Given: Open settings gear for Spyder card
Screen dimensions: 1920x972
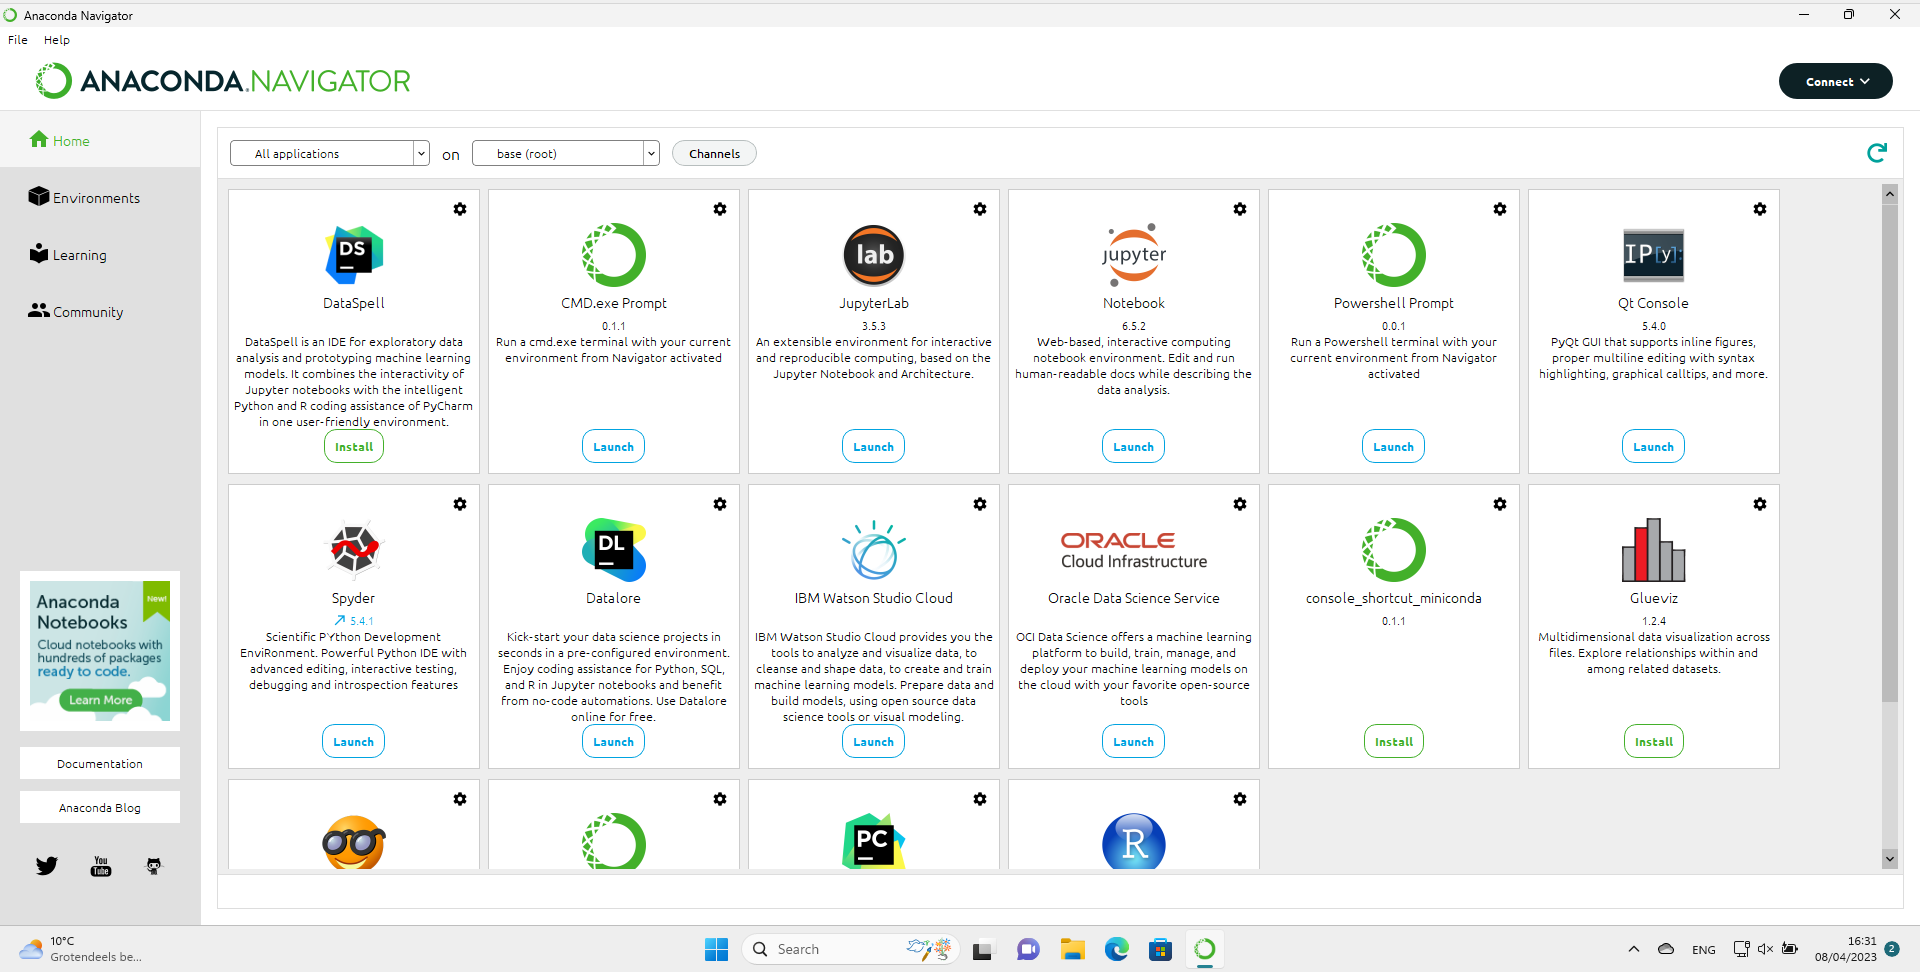Looking at the screenshot, I should [x=460, y=504].
